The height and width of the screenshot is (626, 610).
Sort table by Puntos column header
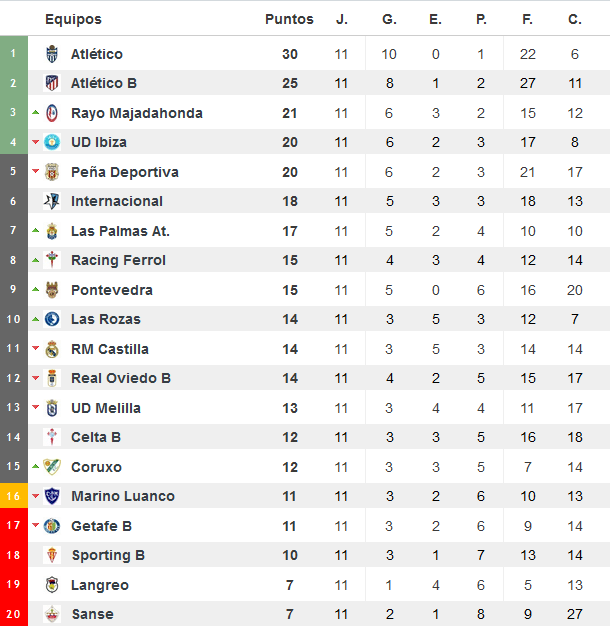[289, 19]
